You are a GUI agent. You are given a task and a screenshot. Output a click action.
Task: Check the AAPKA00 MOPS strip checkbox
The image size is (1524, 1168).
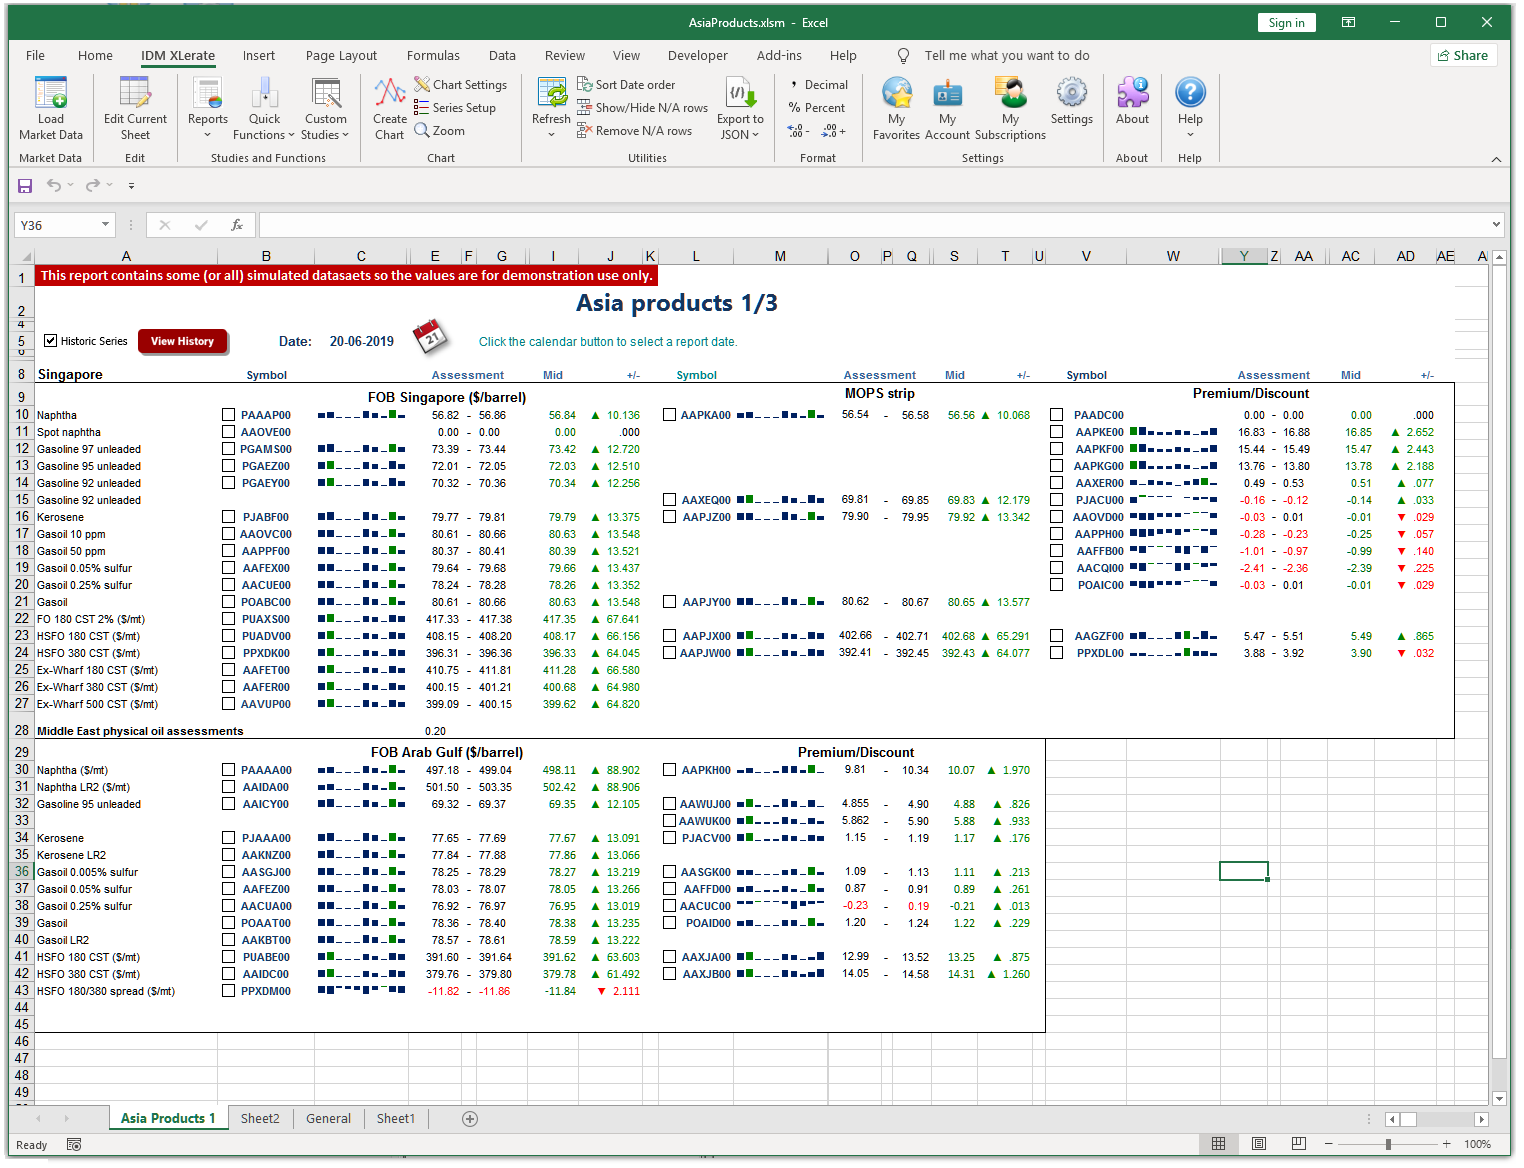click(669, 415)
